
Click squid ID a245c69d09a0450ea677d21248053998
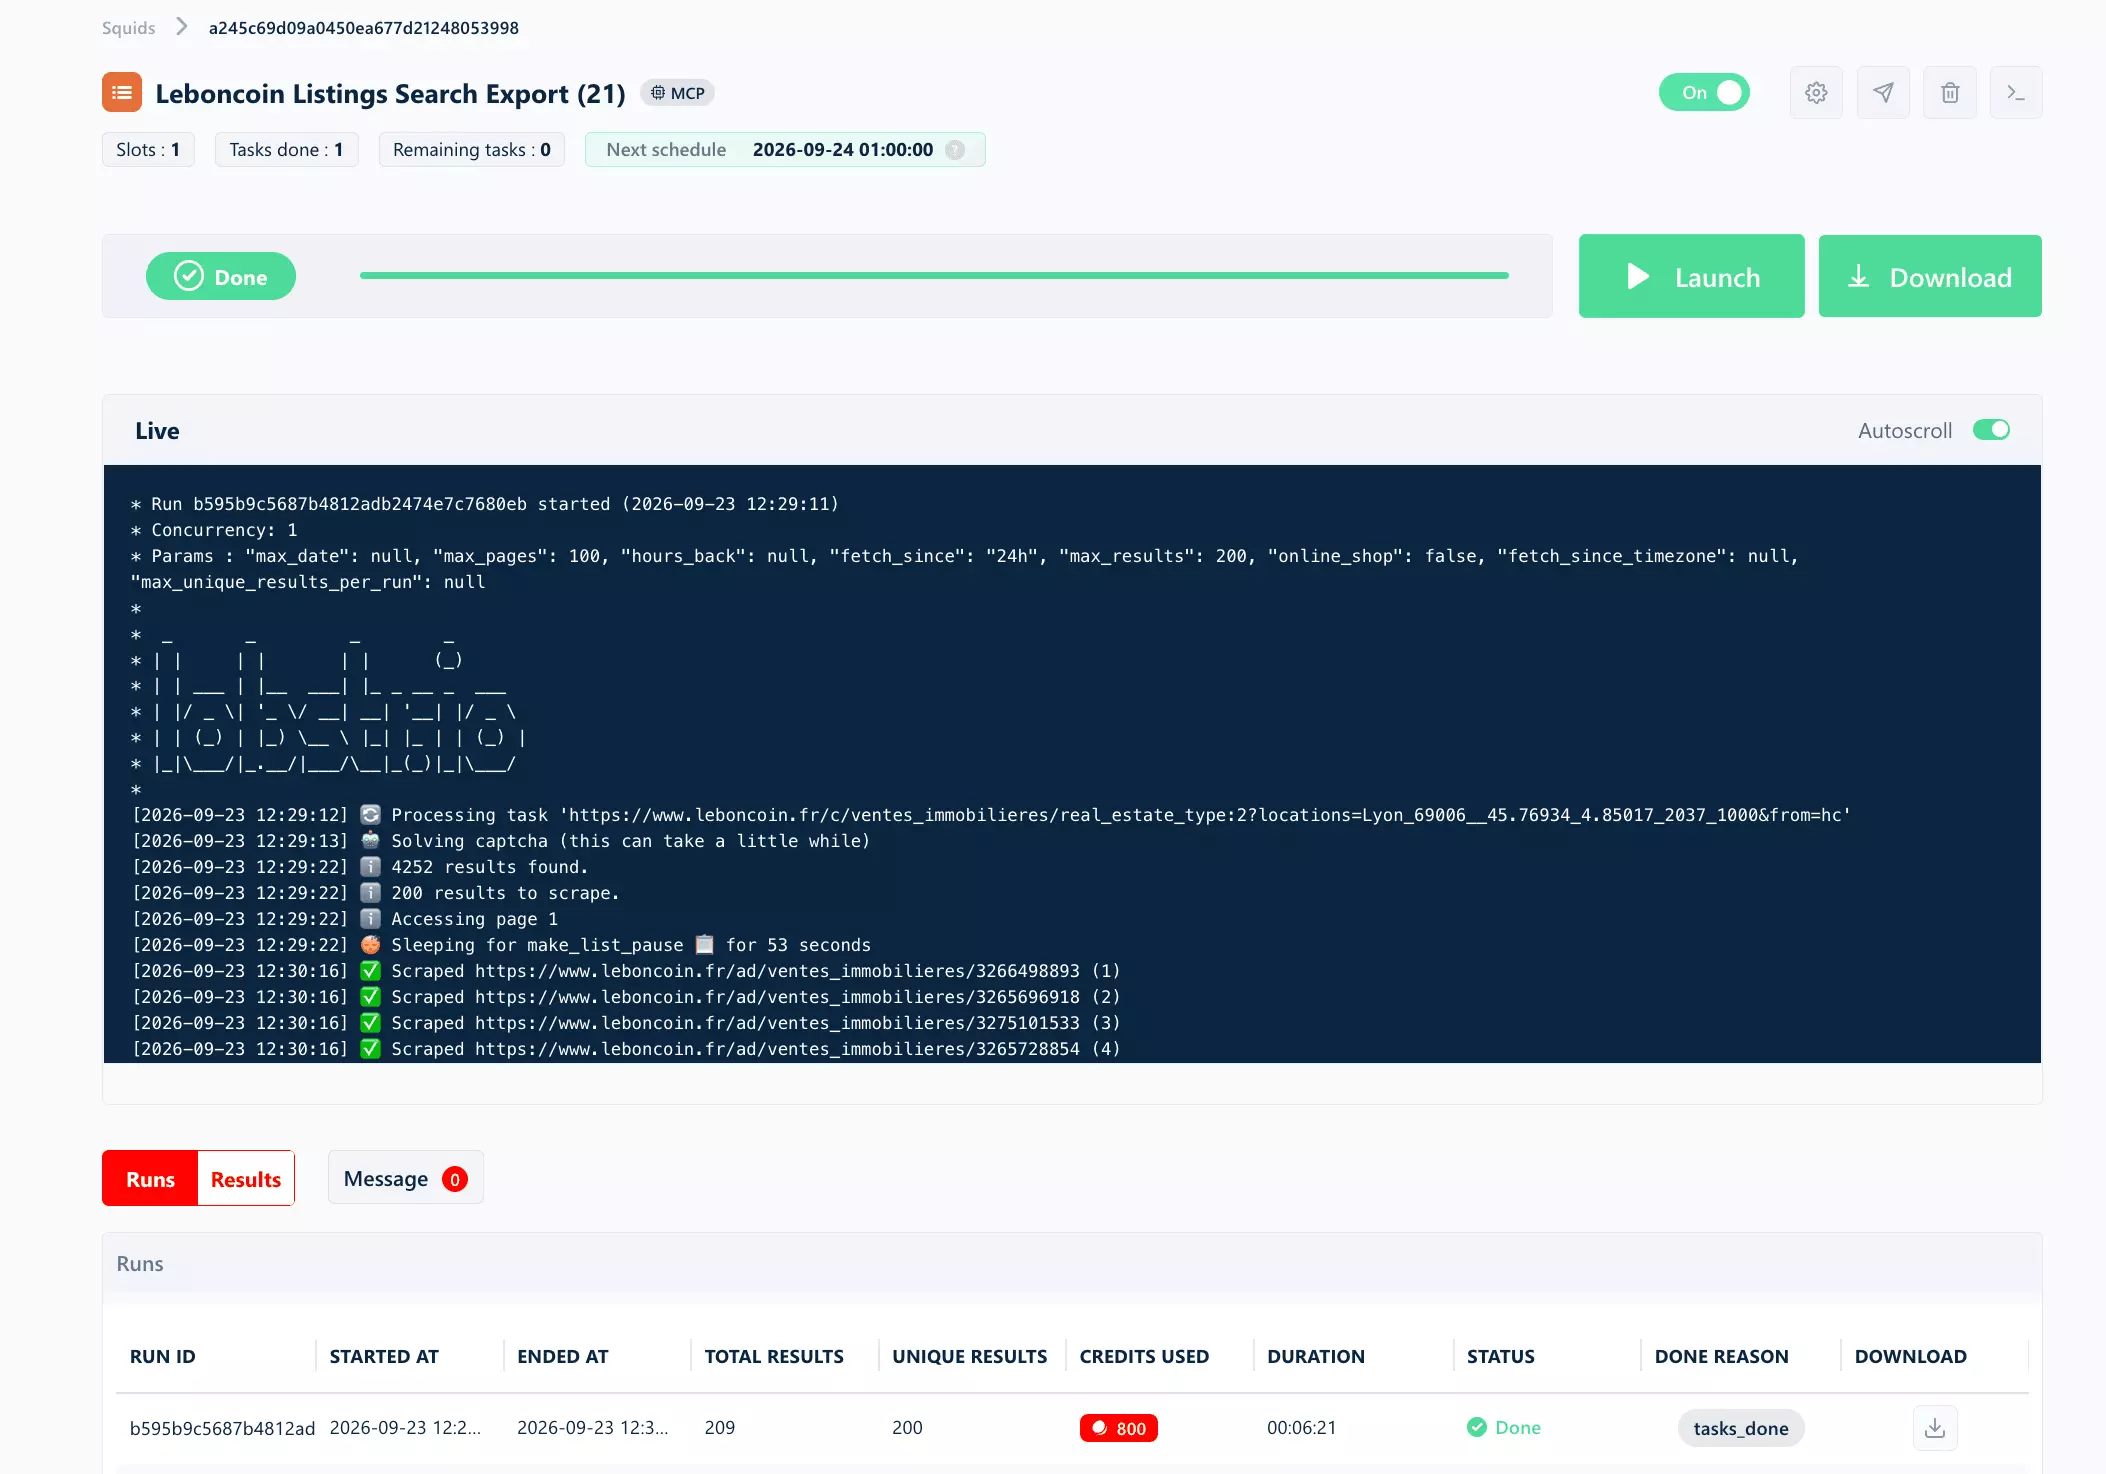click(x=364, y=27)
